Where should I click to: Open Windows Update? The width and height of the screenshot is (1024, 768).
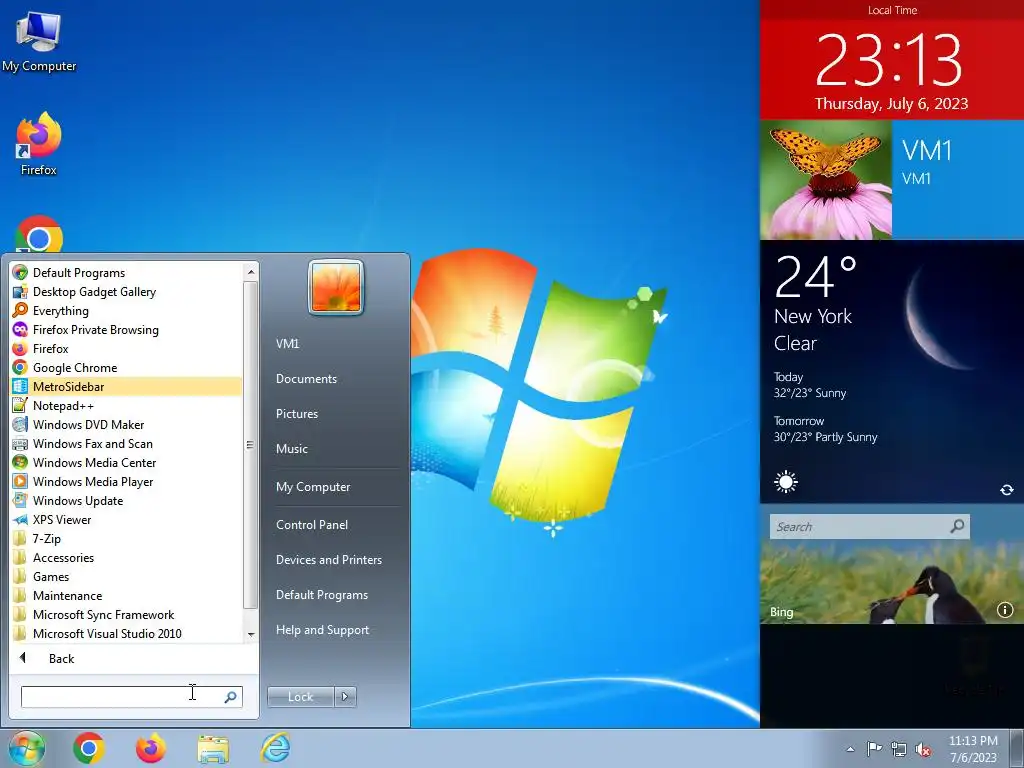(126, 500)
